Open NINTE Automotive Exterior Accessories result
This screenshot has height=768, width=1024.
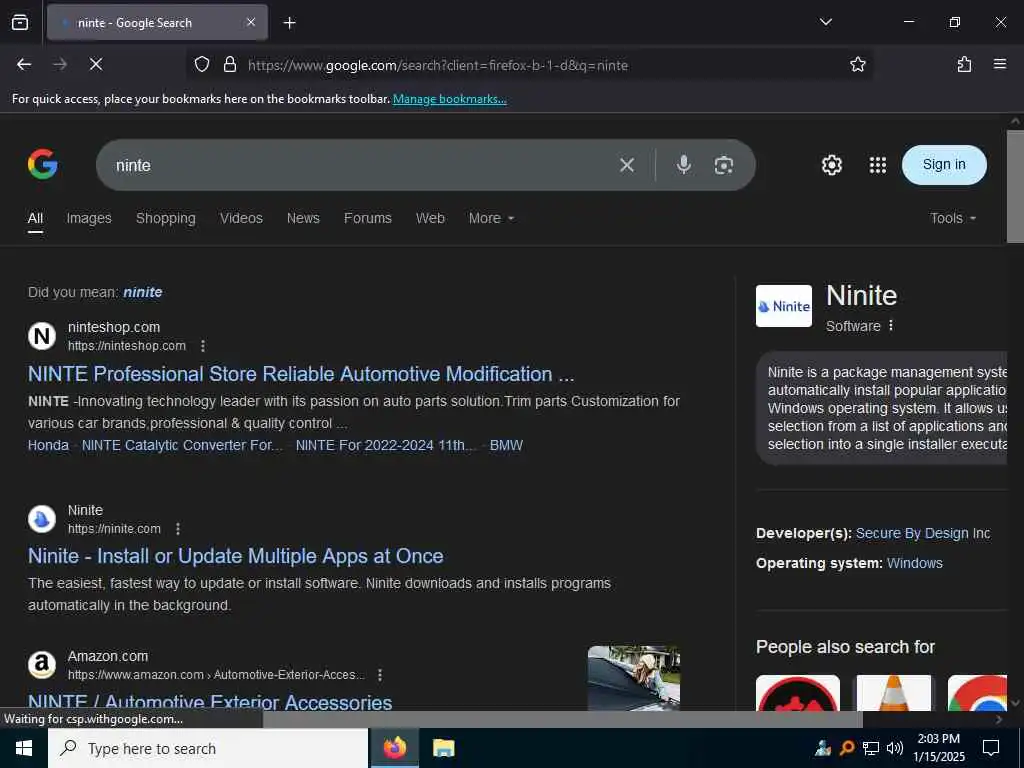pos(210,702)
